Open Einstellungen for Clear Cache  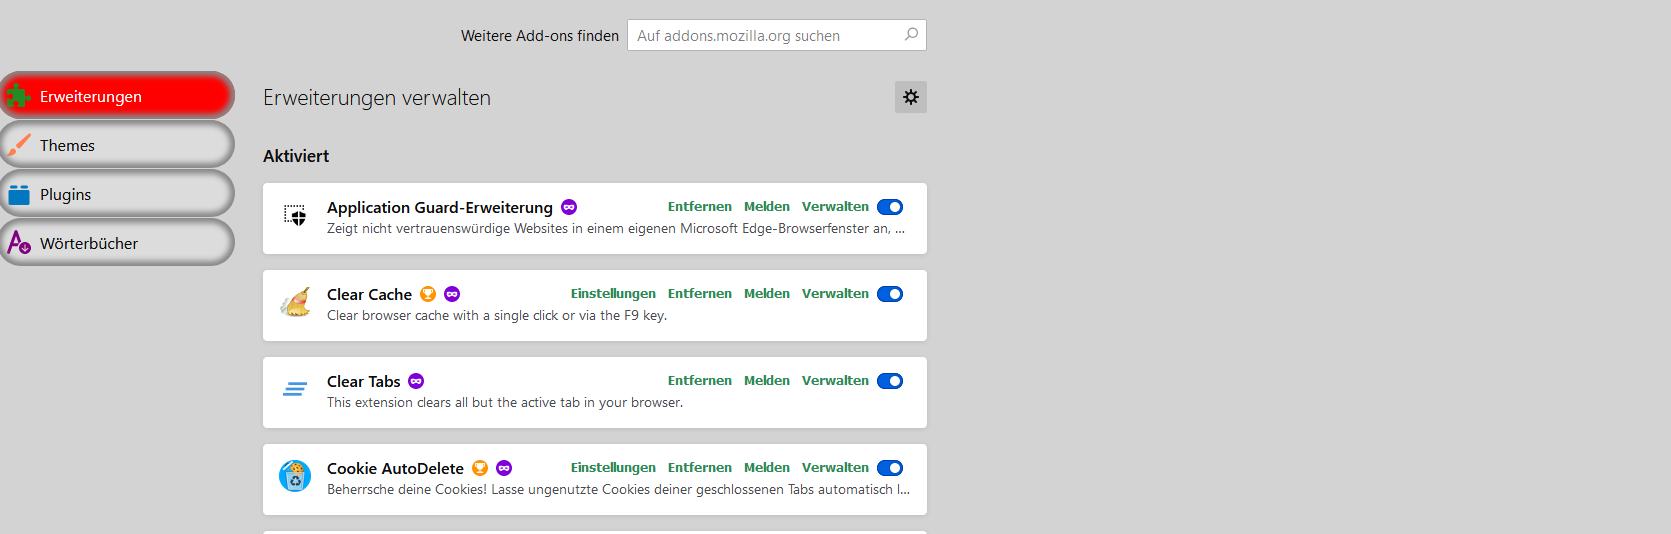tap(613, 294)
